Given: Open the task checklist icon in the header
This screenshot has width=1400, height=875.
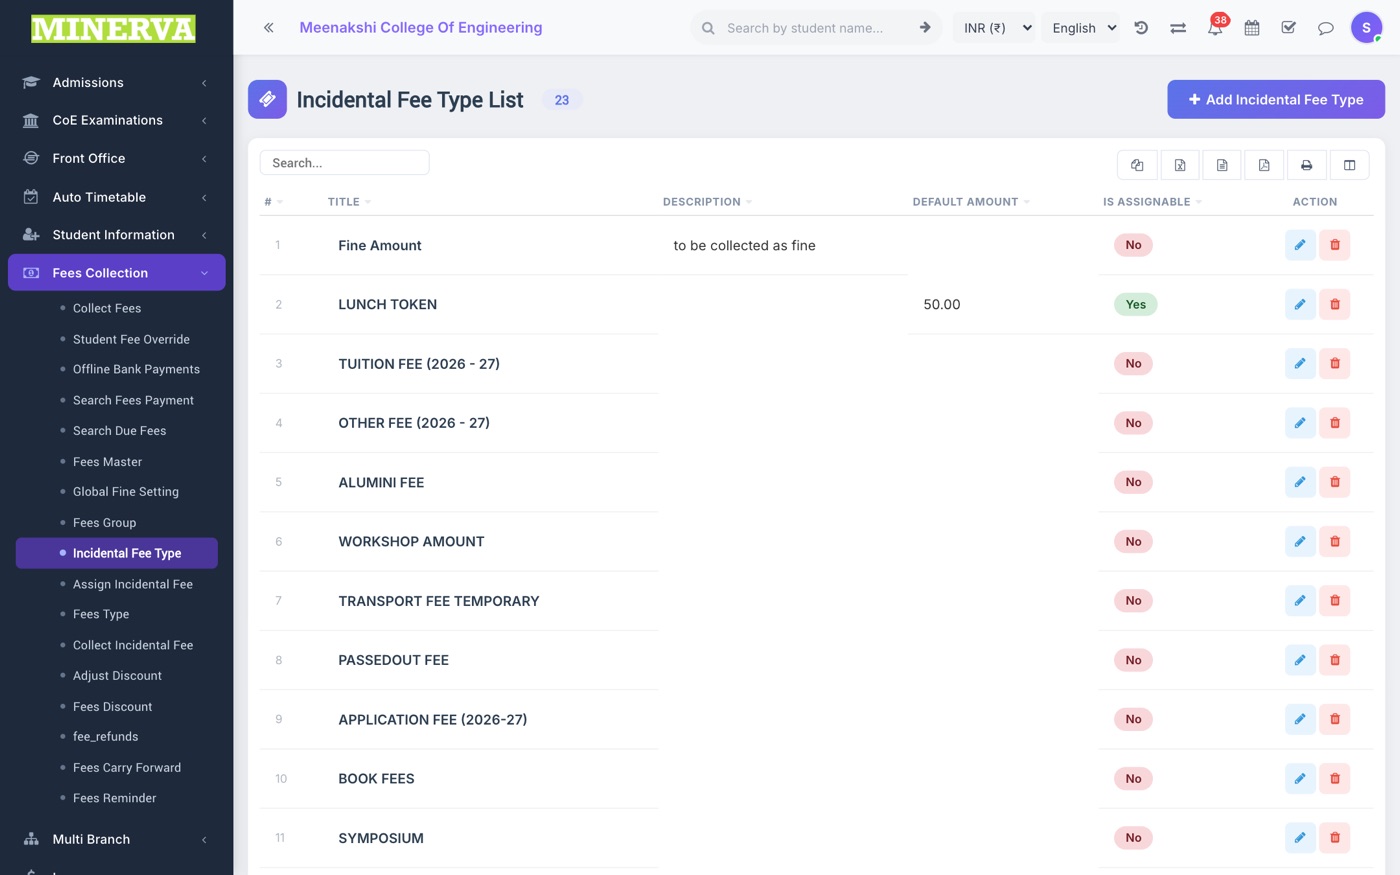Looking at the screenshot, I should click(1288, 28).
